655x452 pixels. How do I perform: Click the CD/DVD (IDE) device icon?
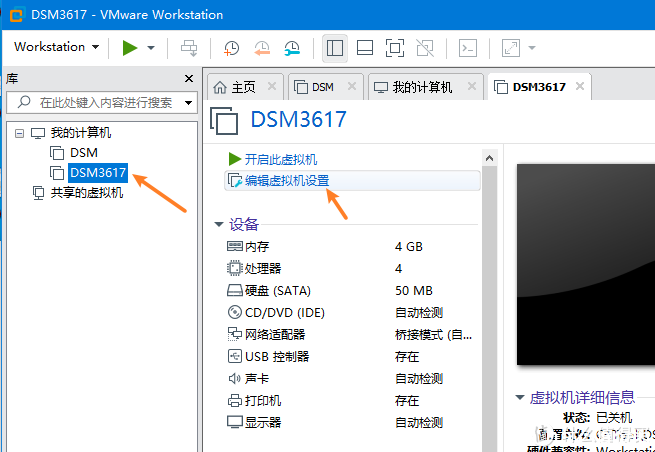[234, 312]
